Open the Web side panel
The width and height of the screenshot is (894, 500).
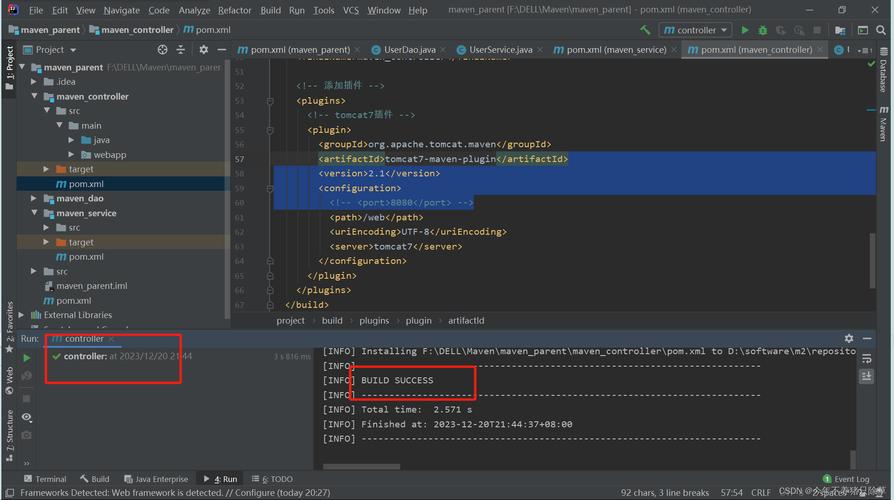coord(9,381)
